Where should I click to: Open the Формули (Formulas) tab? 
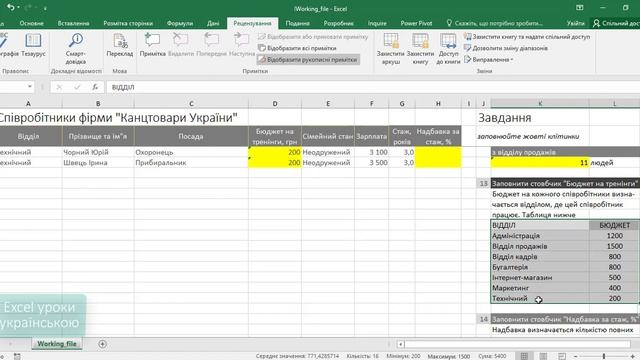click(180, 23)
